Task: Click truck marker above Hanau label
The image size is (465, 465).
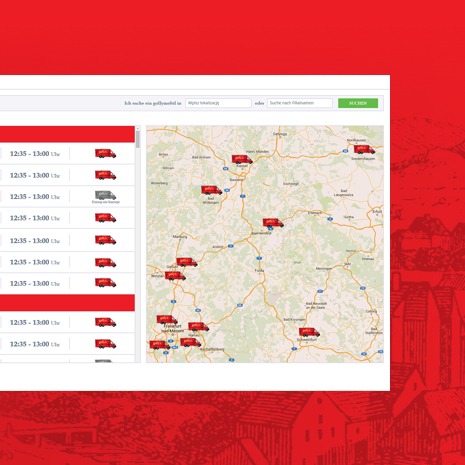Action: 199,327
